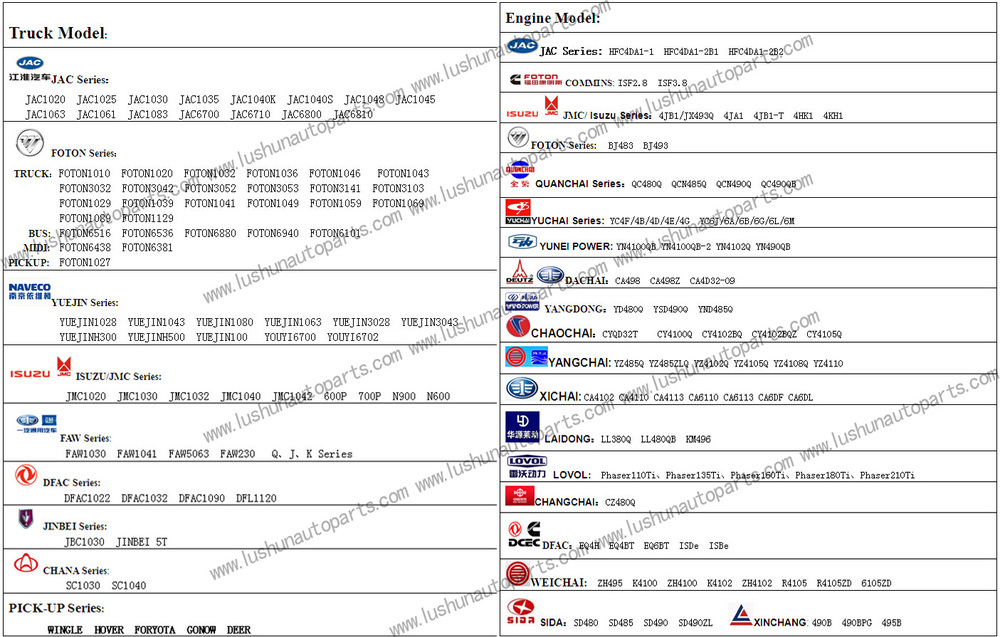Click the BJ493 Foton engine text
Viewport: 1000px width, 637px height.
click(656, 145)
